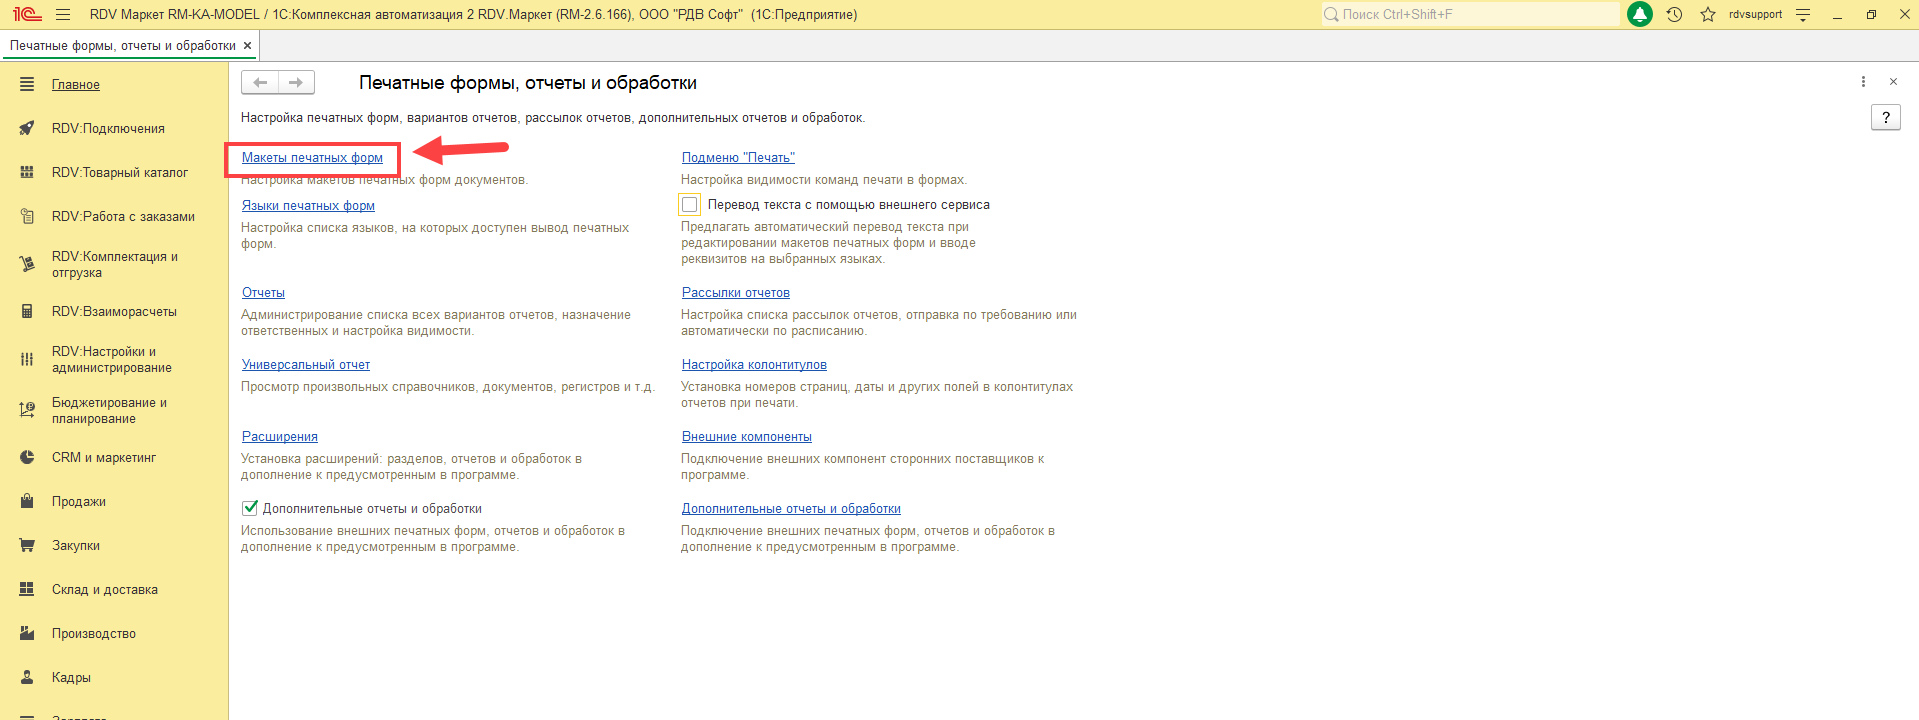Show the history clock icon
The width and height of the screenshot is (1919, 720).
[x=1674, y=14]
